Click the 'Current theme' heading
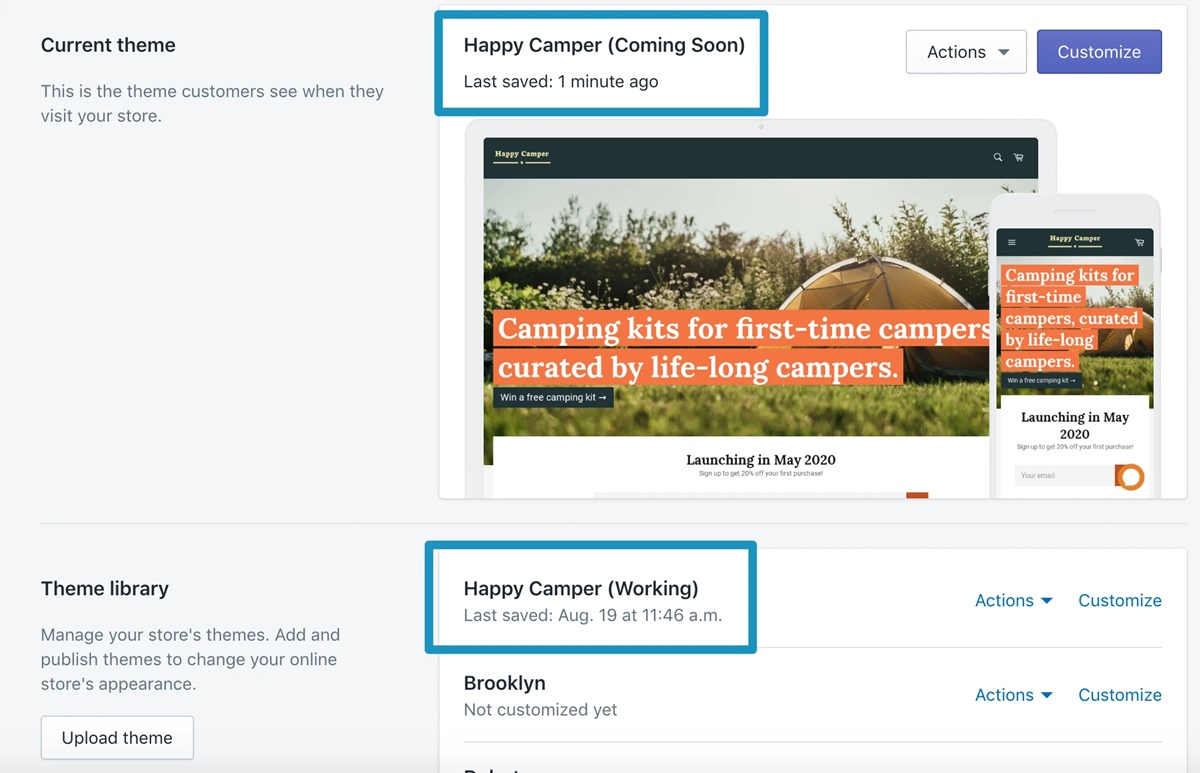The image size is (1200, 773). pos(108,45)
